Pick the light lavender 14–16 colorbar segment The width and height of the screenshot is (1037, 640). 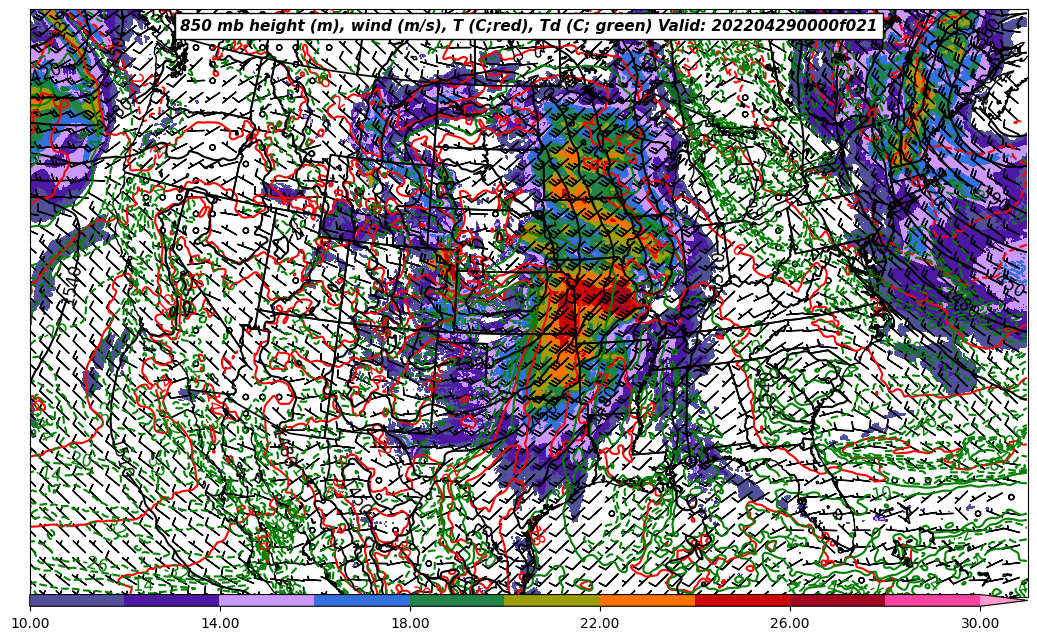tap(267, 600)
